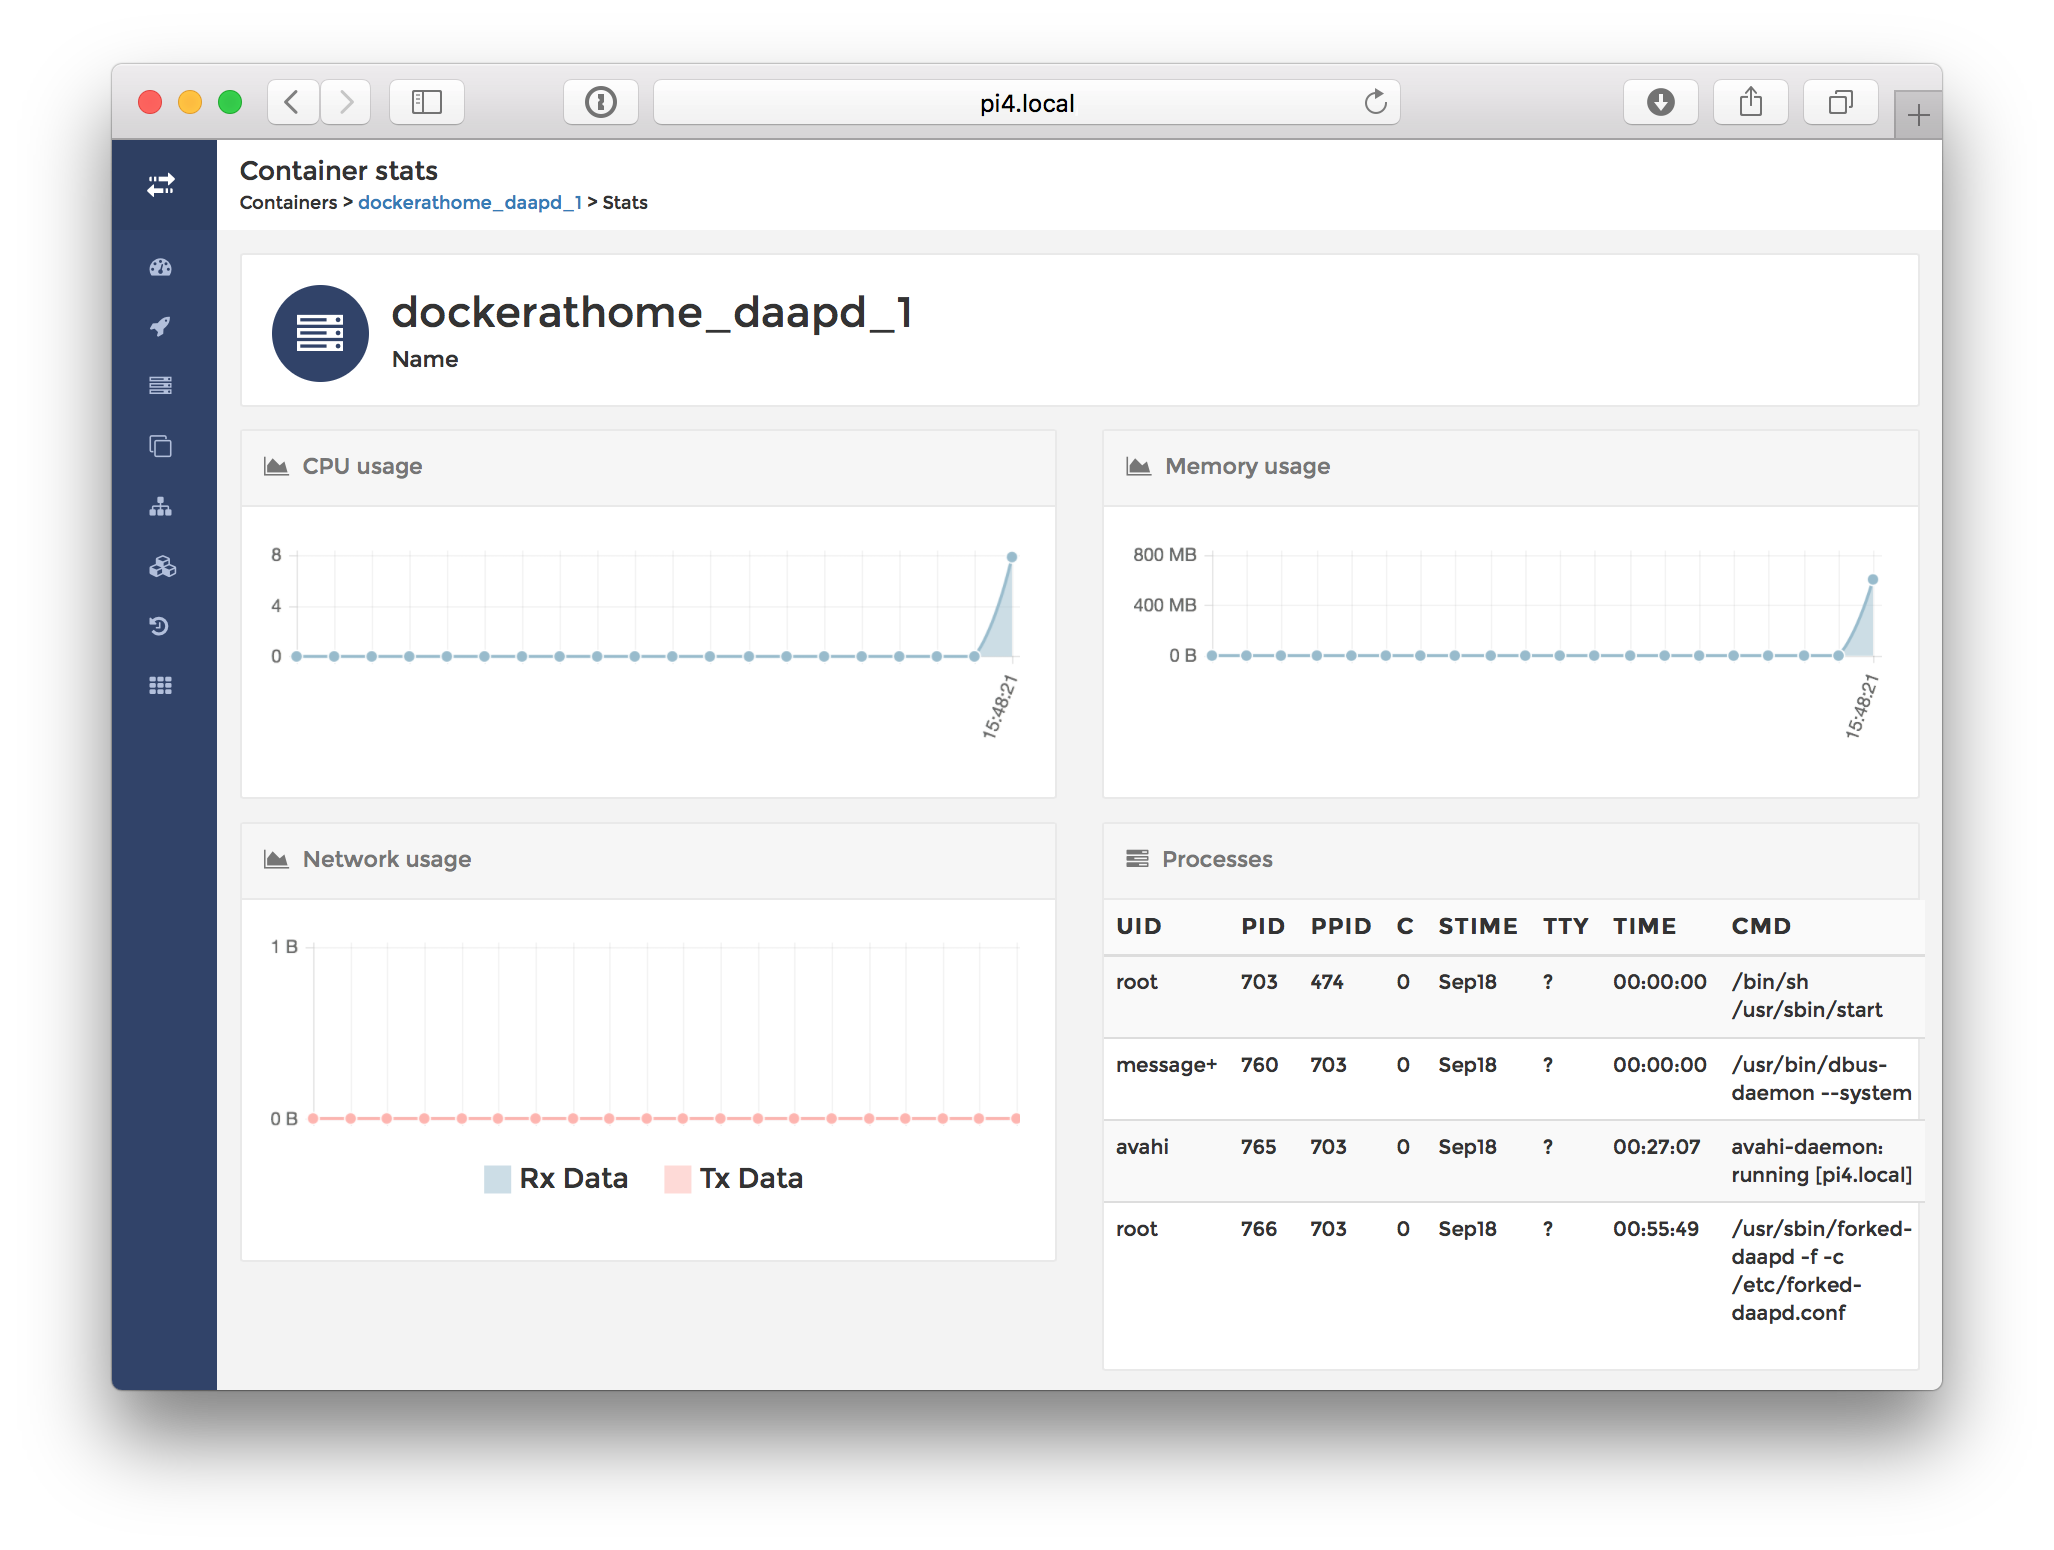This screenshot has height=1550, width=2054.
Task: Click the sidebar collapse arrows icon
Action: (161, 185)
